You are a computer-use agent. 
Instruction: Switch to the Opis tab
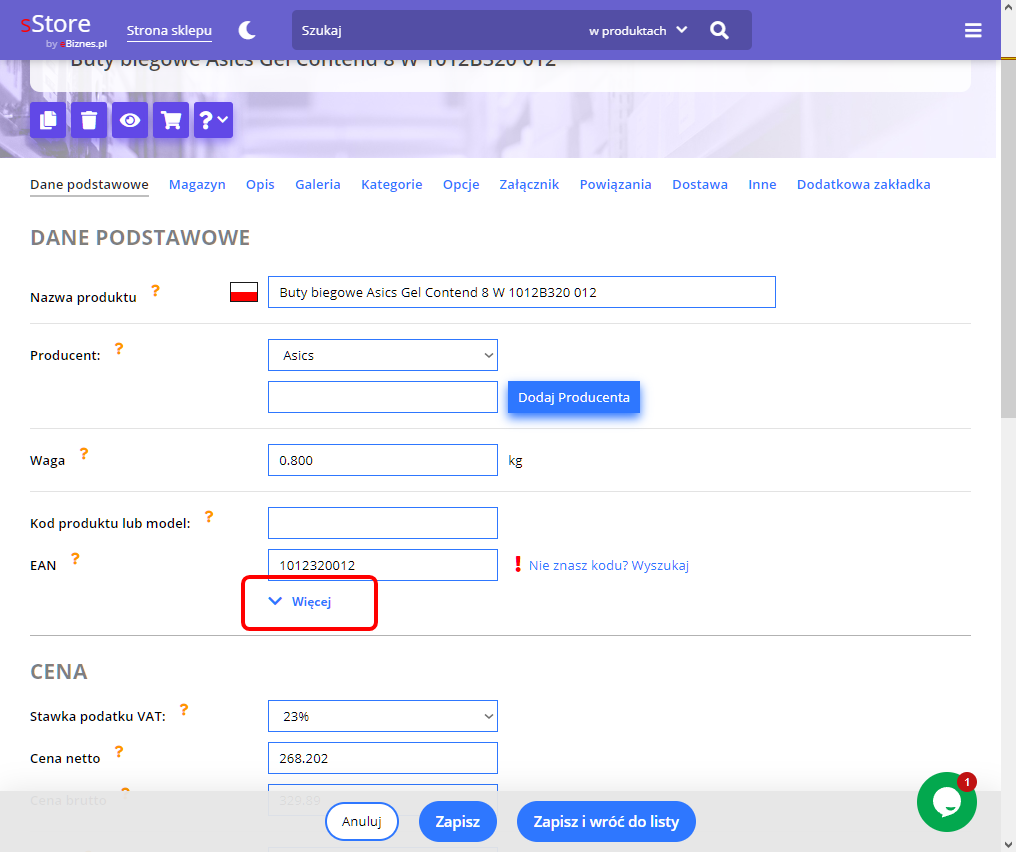pyautogui.click(x=260, y=184)
